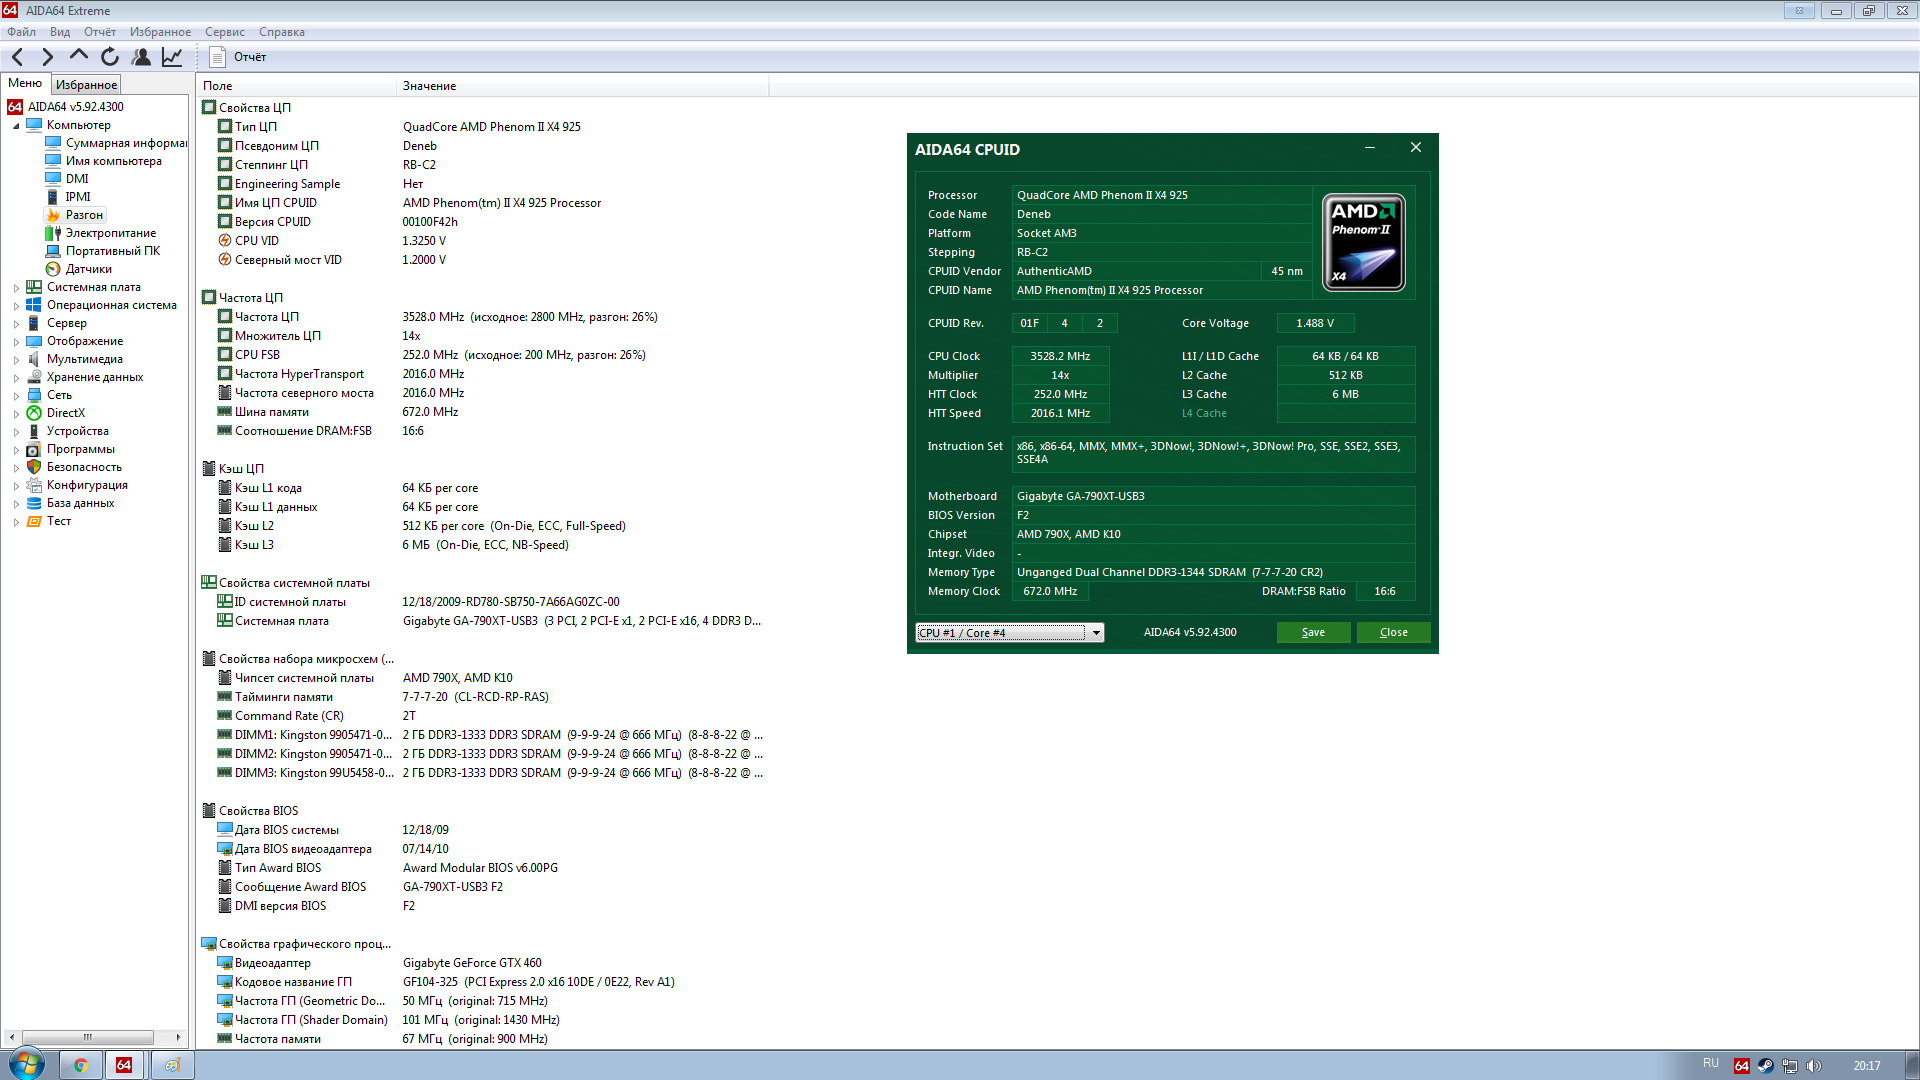Click the Save button in CPUID window
Viewport: 1920px width, 1080px height.
point(1313,633)
